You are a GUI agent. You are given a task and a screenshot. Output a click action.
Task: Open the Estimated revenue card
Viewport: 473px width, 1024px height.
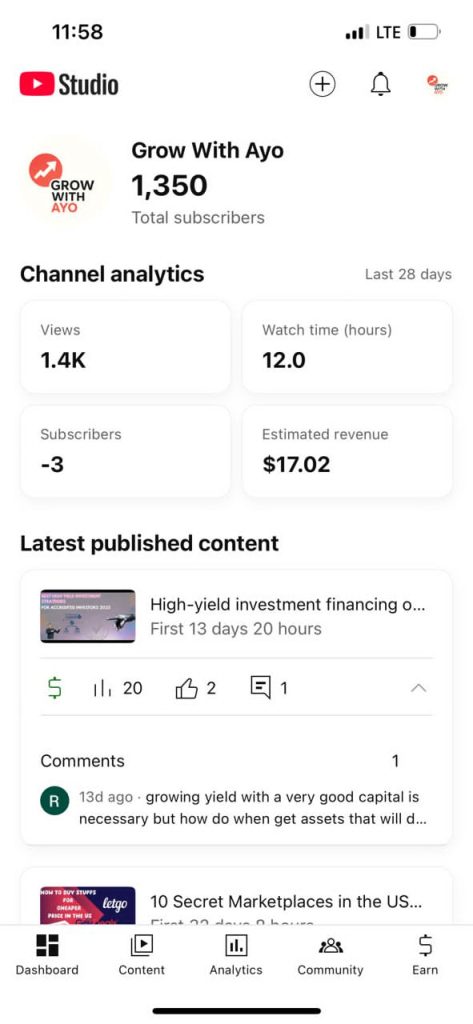(347, 451)
